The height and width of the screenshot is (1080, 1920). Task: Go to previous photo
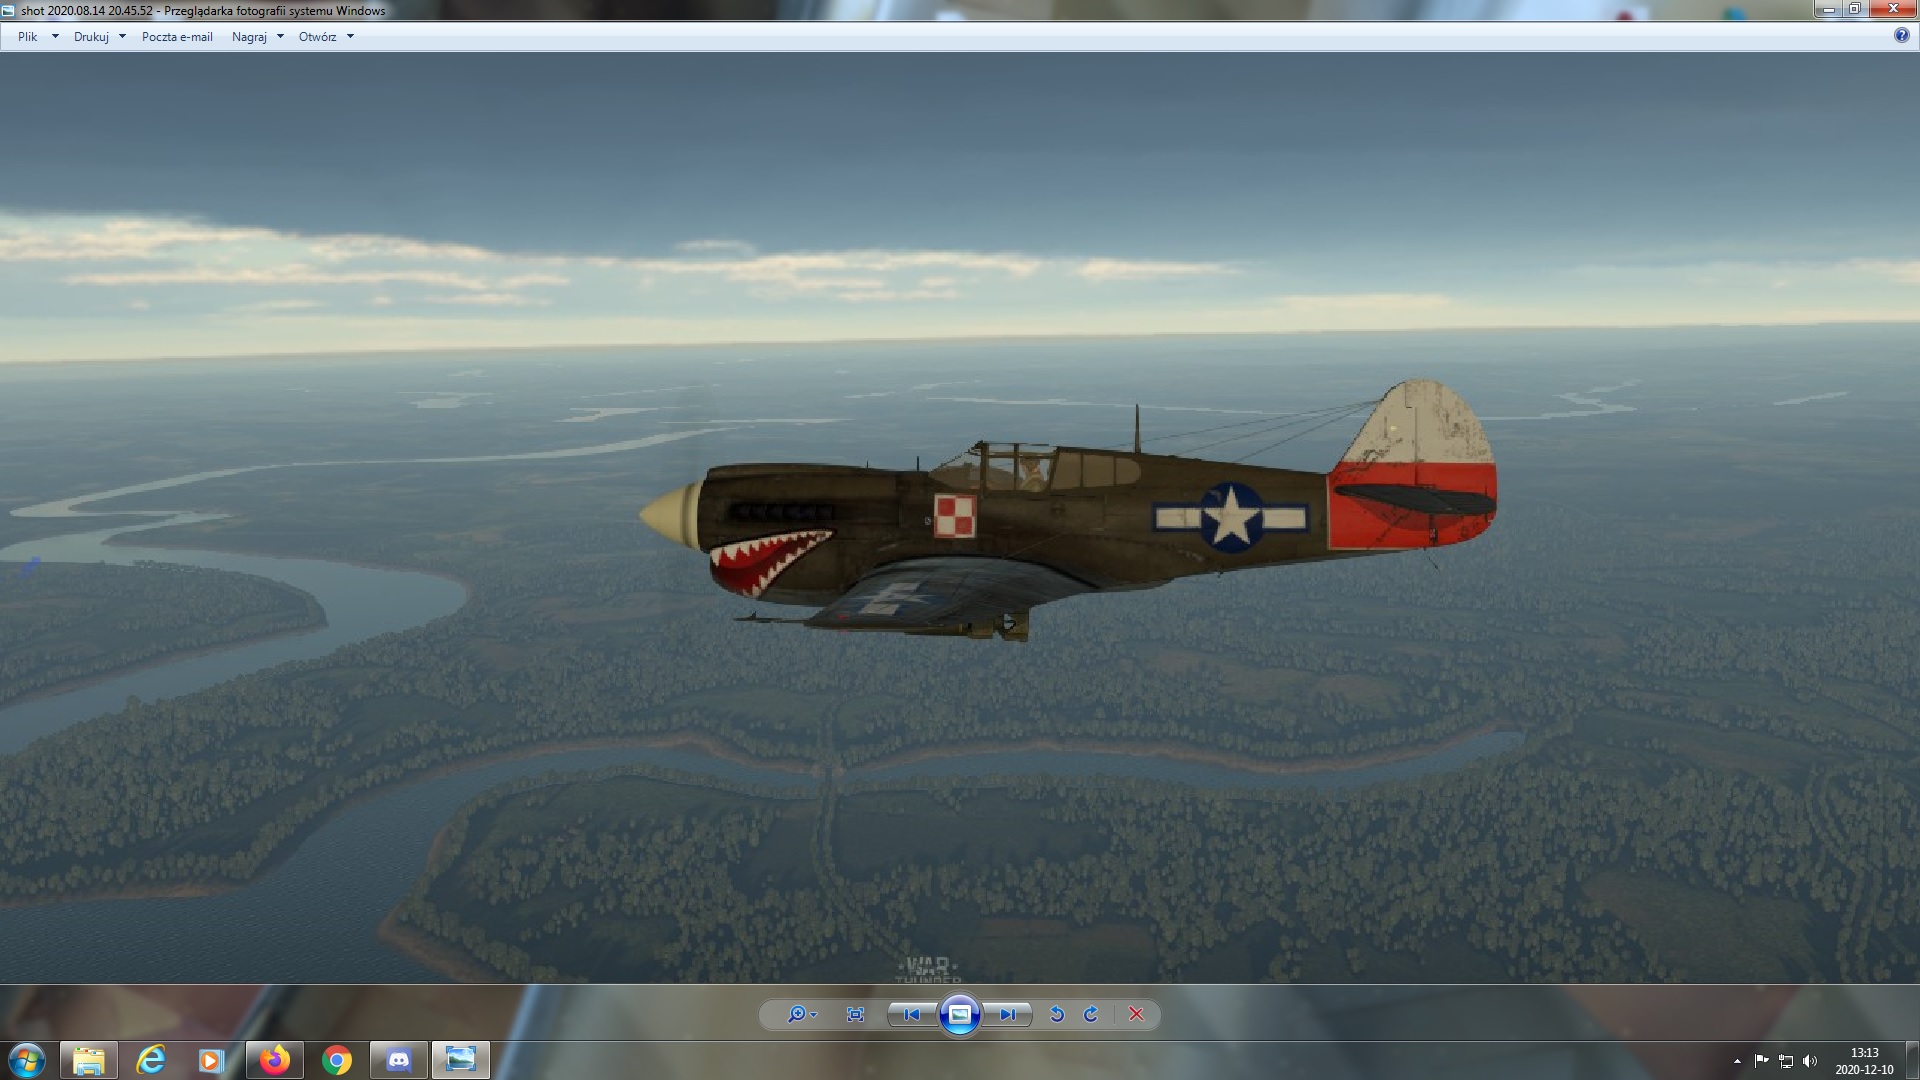click(911, 1014)
